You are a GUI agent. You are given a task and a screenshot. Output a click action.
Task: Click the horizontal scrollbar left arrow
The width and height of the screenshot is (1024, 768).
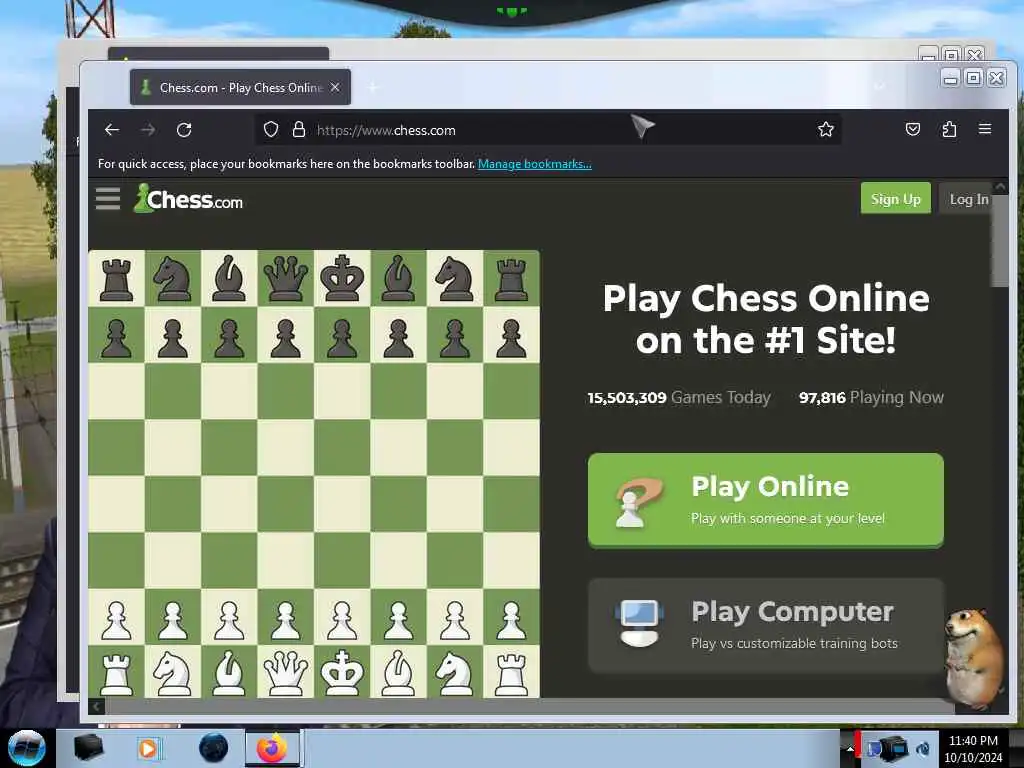(x=96, y=706)
